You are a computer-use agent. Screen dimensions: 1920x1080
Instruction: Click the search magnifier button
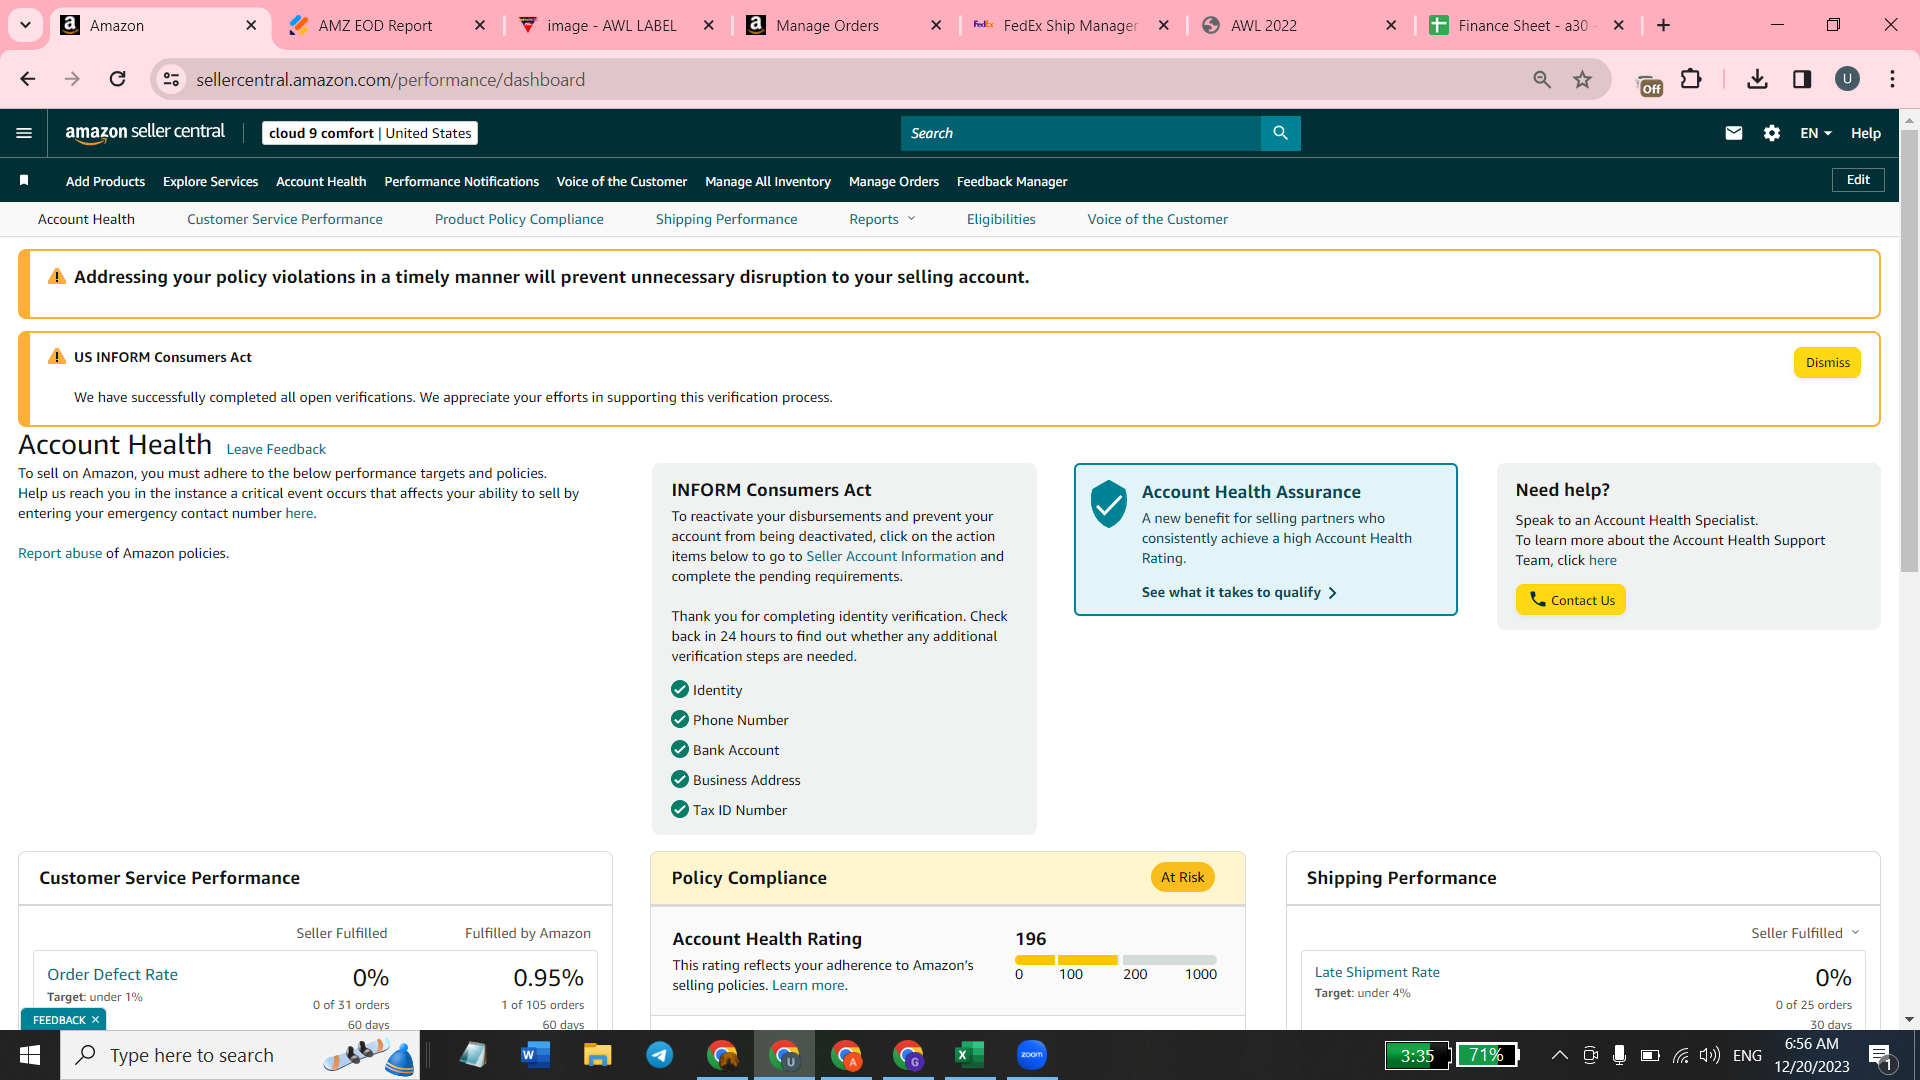[1280, 133]
